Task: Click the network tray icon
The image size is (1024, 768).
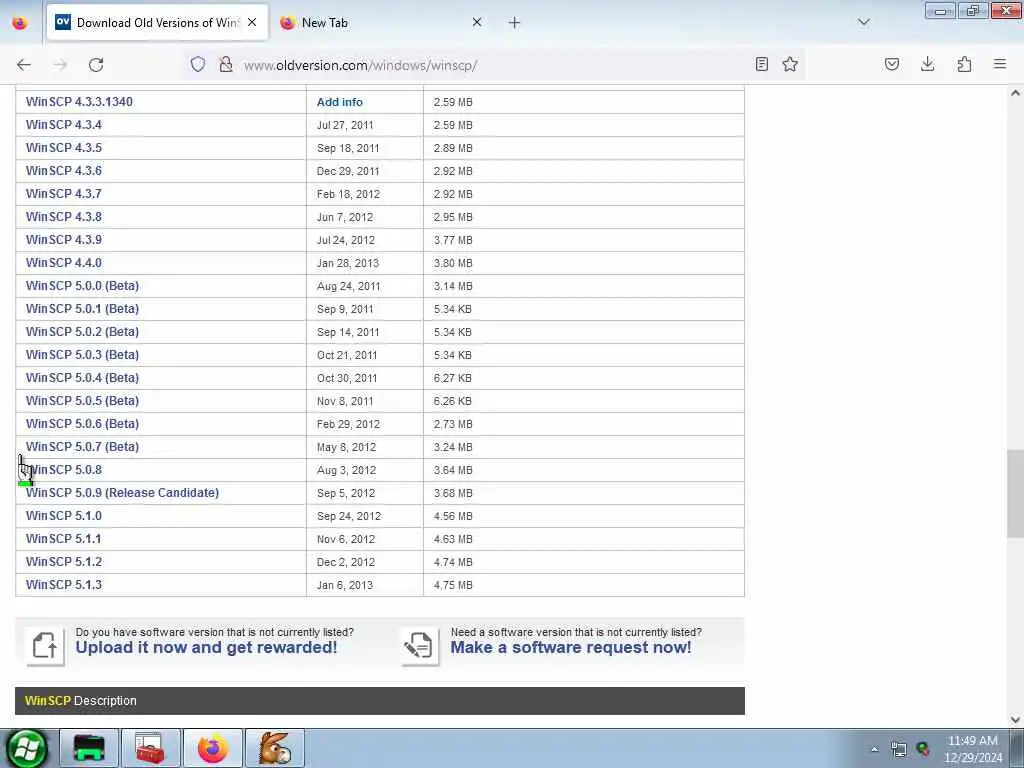Action: click(x=899, y=749)
